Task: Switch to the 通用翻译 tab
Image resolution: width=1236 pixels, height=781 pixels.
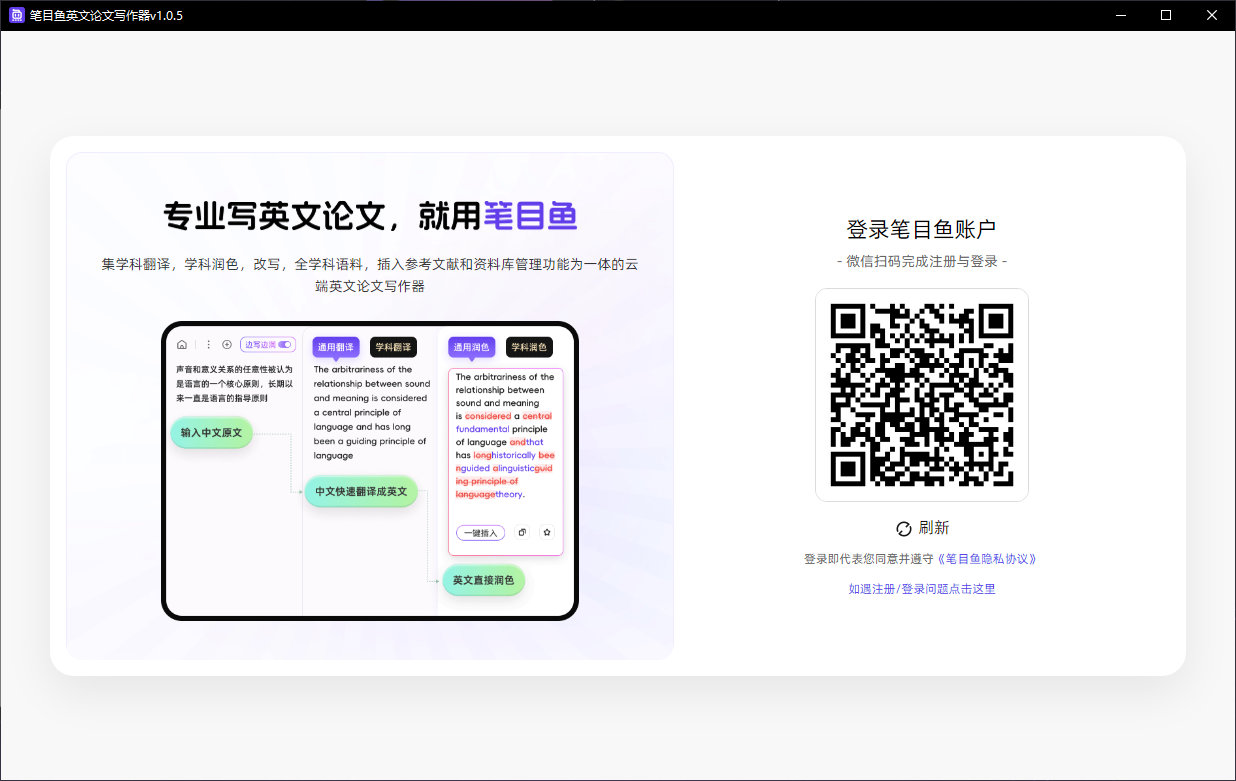Action: pyautogui.click(x=336, y=347)
